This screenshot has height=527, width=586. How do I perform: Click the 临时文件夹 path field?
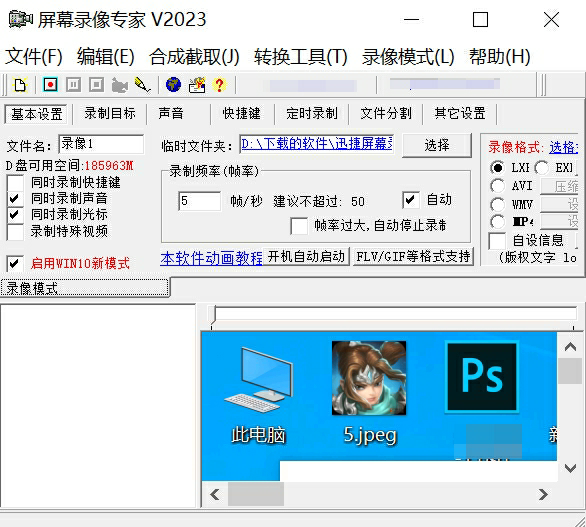click(x=316, y=144)
